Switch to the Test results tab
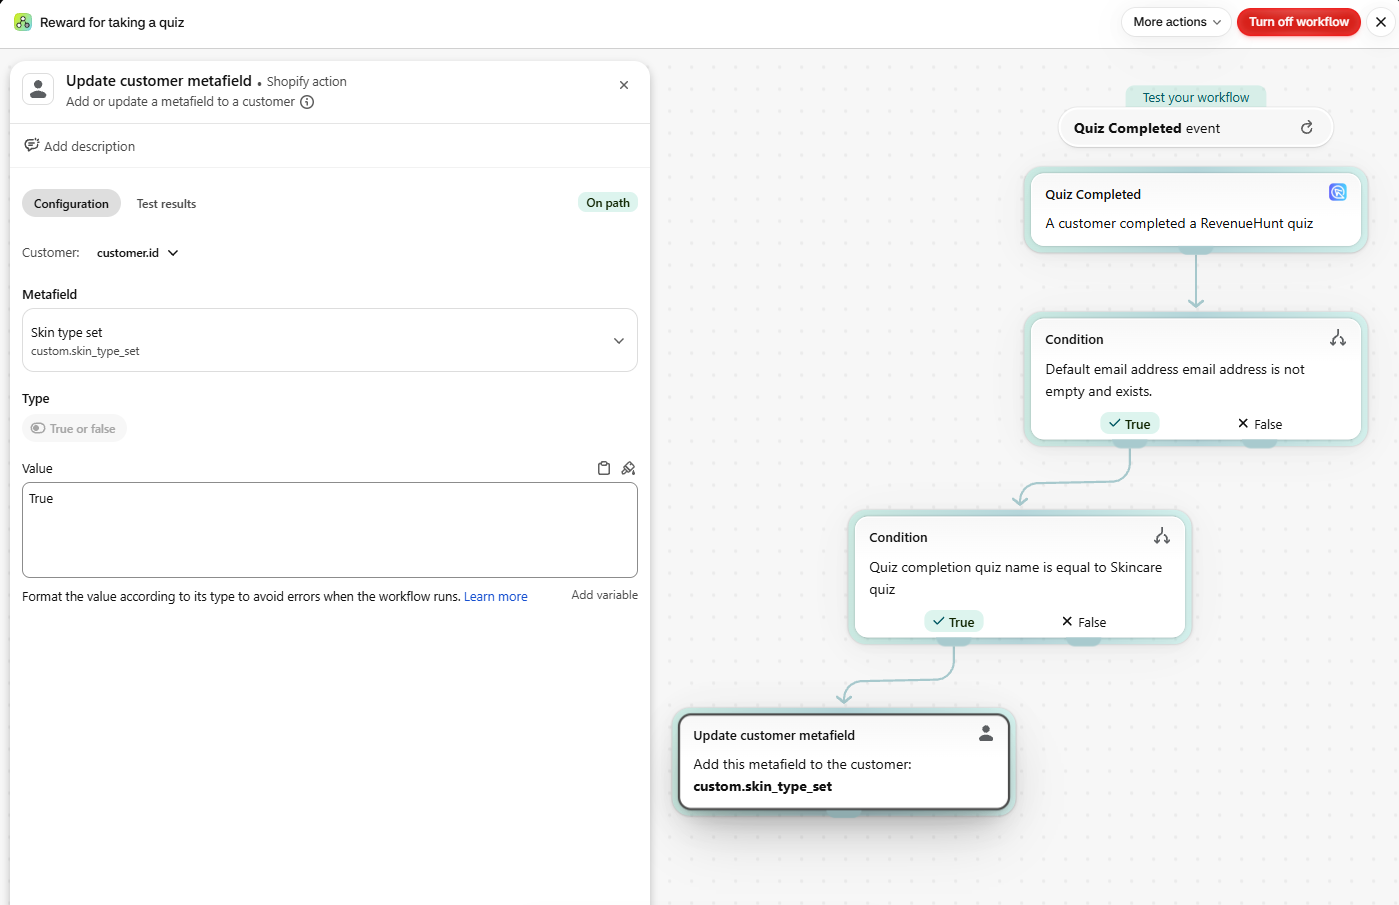The width and height of the screenshot is (1399, 905). tap(166, 203)
